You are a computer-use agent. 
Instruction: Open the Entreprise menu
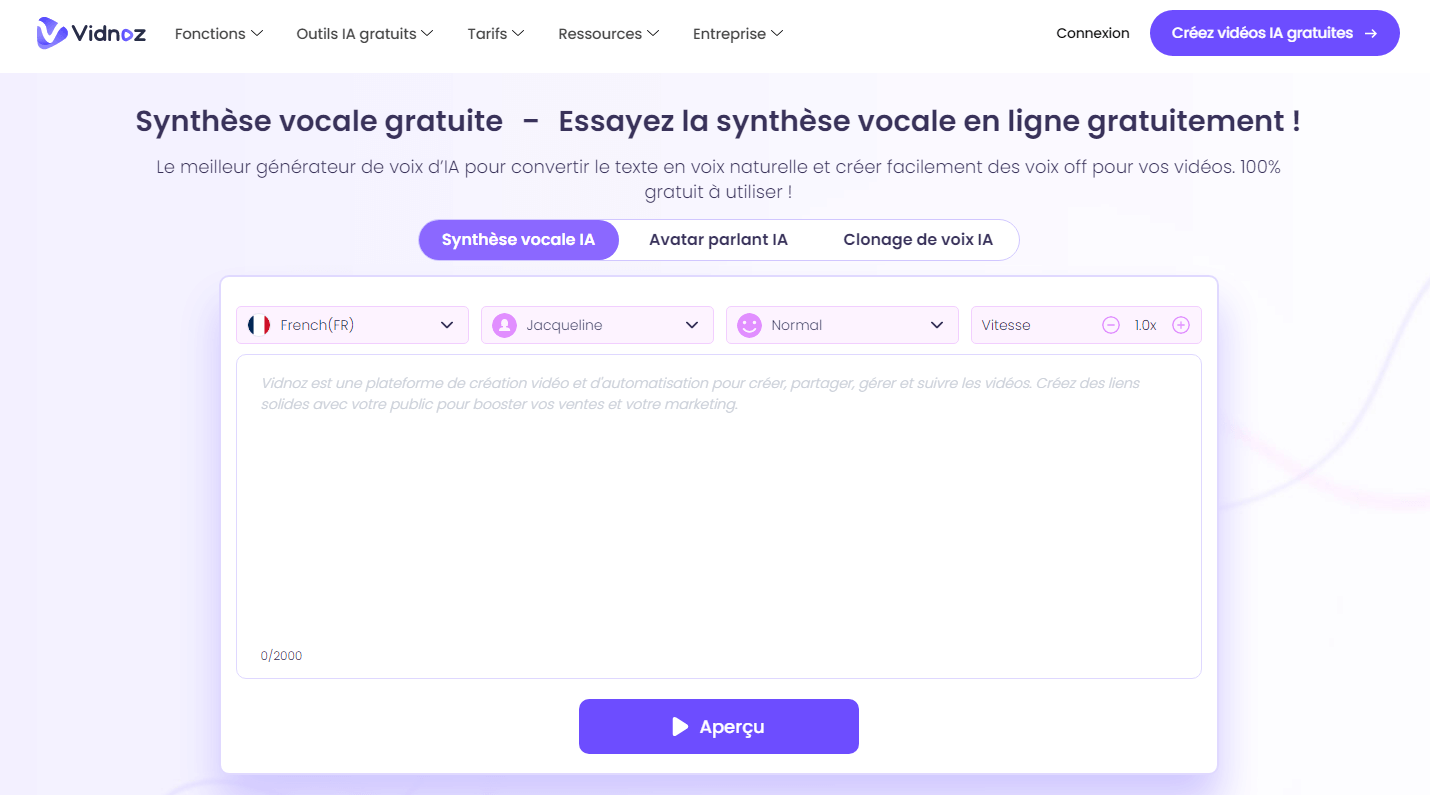coord(738,34)
